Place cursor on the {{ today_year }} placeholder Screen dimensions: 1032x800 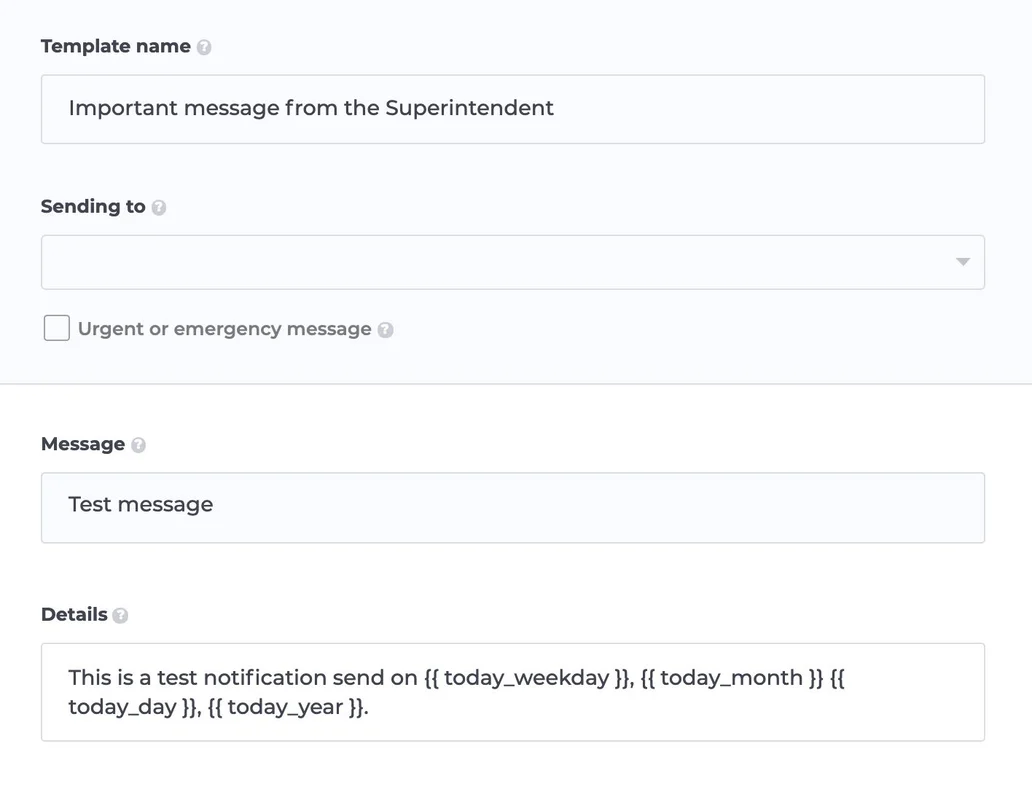[x=285, y=708]
